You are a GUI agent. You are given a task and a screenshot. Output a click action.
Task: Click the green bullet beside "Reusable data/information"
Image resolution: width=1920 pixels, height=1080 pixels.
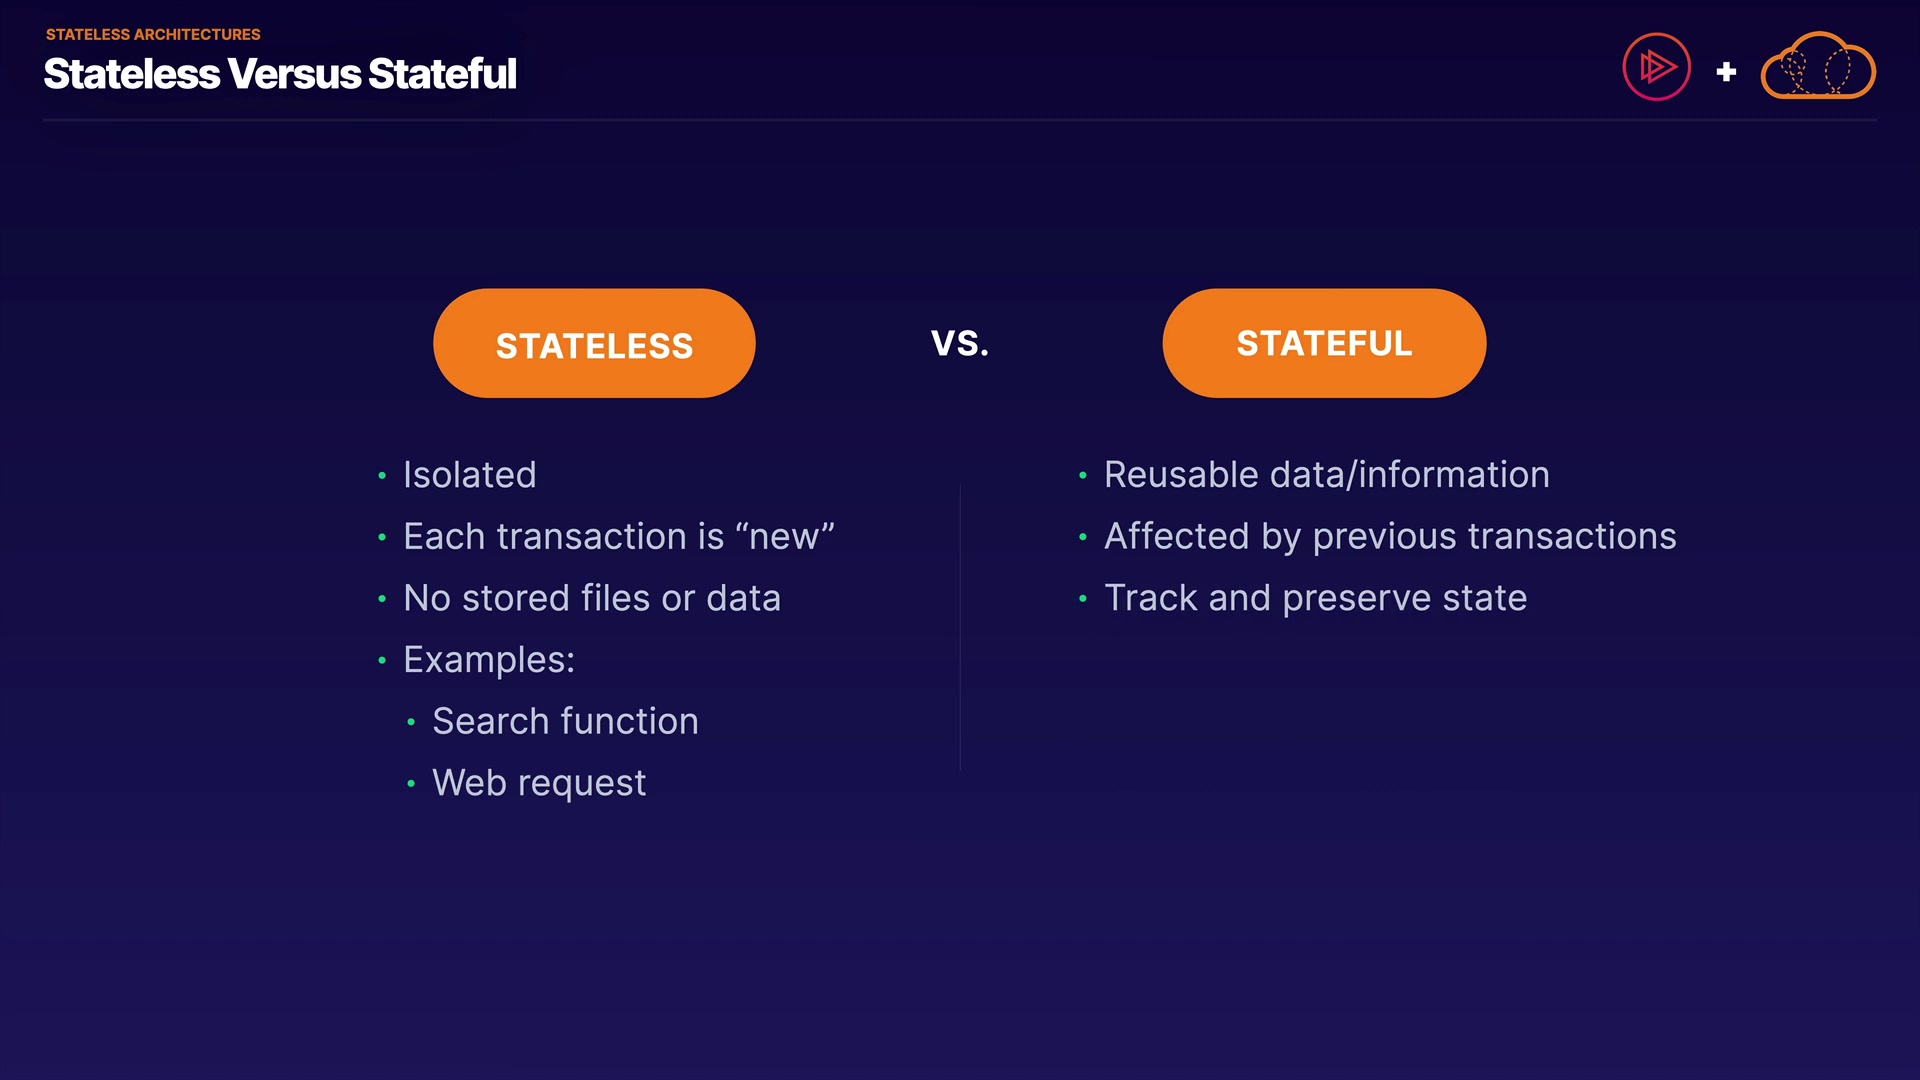click(1082, 476)
